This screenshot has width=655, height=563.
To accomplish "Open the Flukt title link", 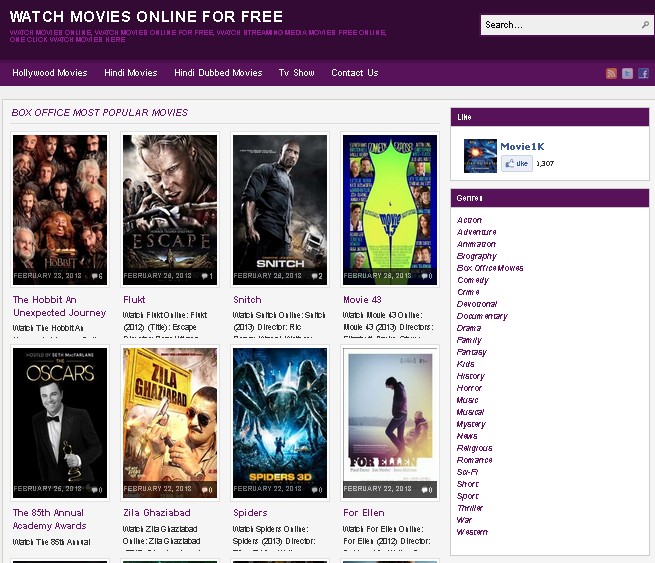I will [x=134, y=299].
